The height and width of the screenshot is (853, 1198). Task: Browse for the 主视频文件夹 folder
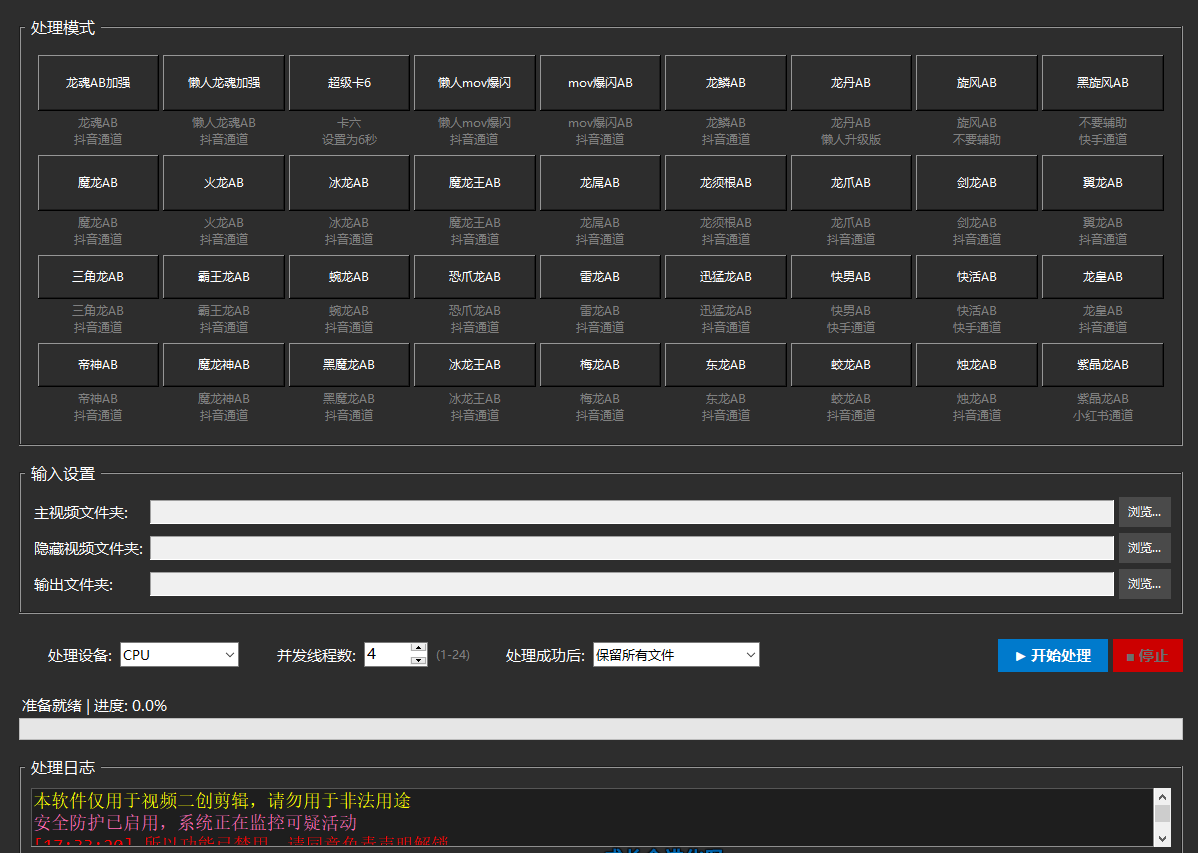(x=1144, y=512)
